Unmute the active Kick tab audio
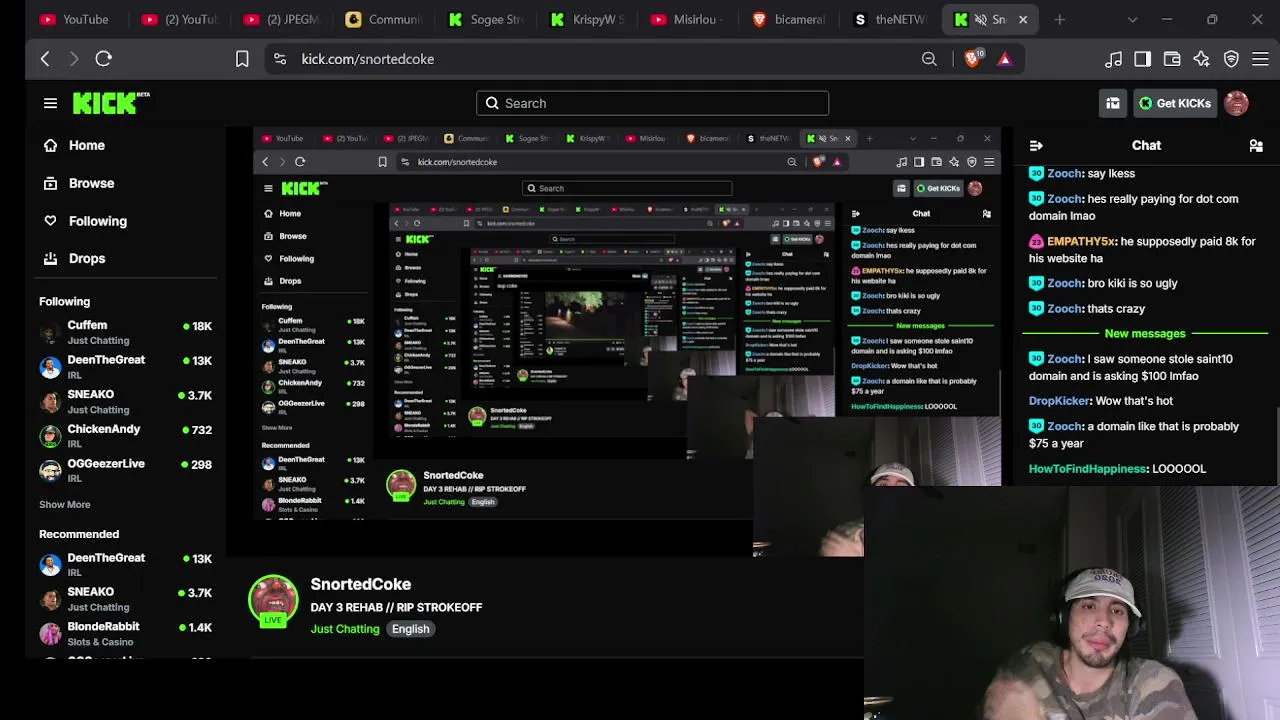The width and height of the screenshot is (1280, 720). click(x=981, y=19)
